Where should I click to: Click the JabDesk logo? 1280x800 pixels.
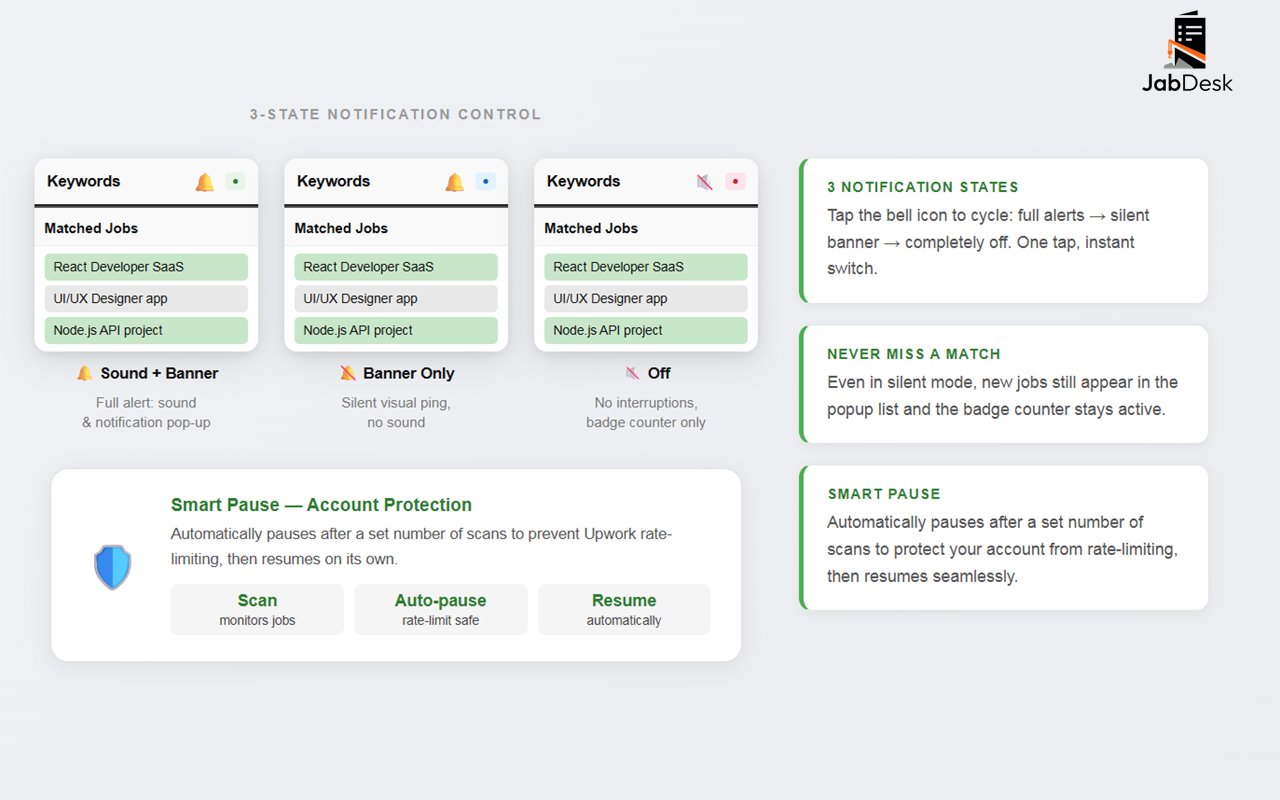(x=1187, y=53)
